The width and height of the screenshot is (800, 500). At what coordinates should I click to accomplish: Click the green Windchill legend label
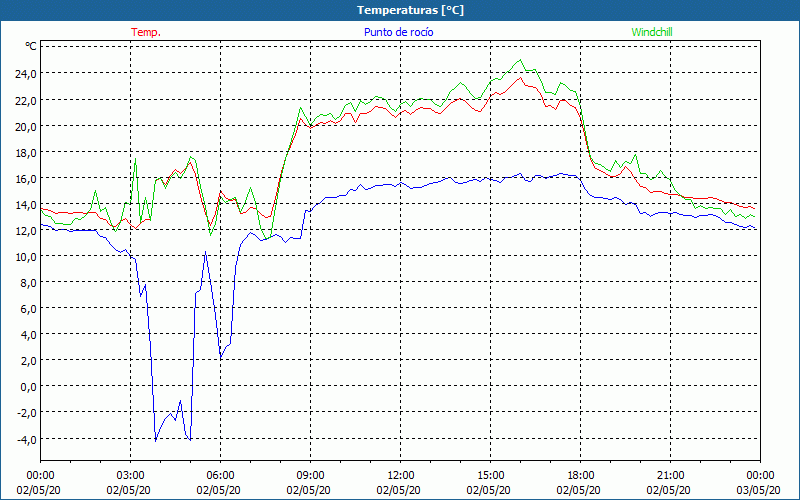652,32
